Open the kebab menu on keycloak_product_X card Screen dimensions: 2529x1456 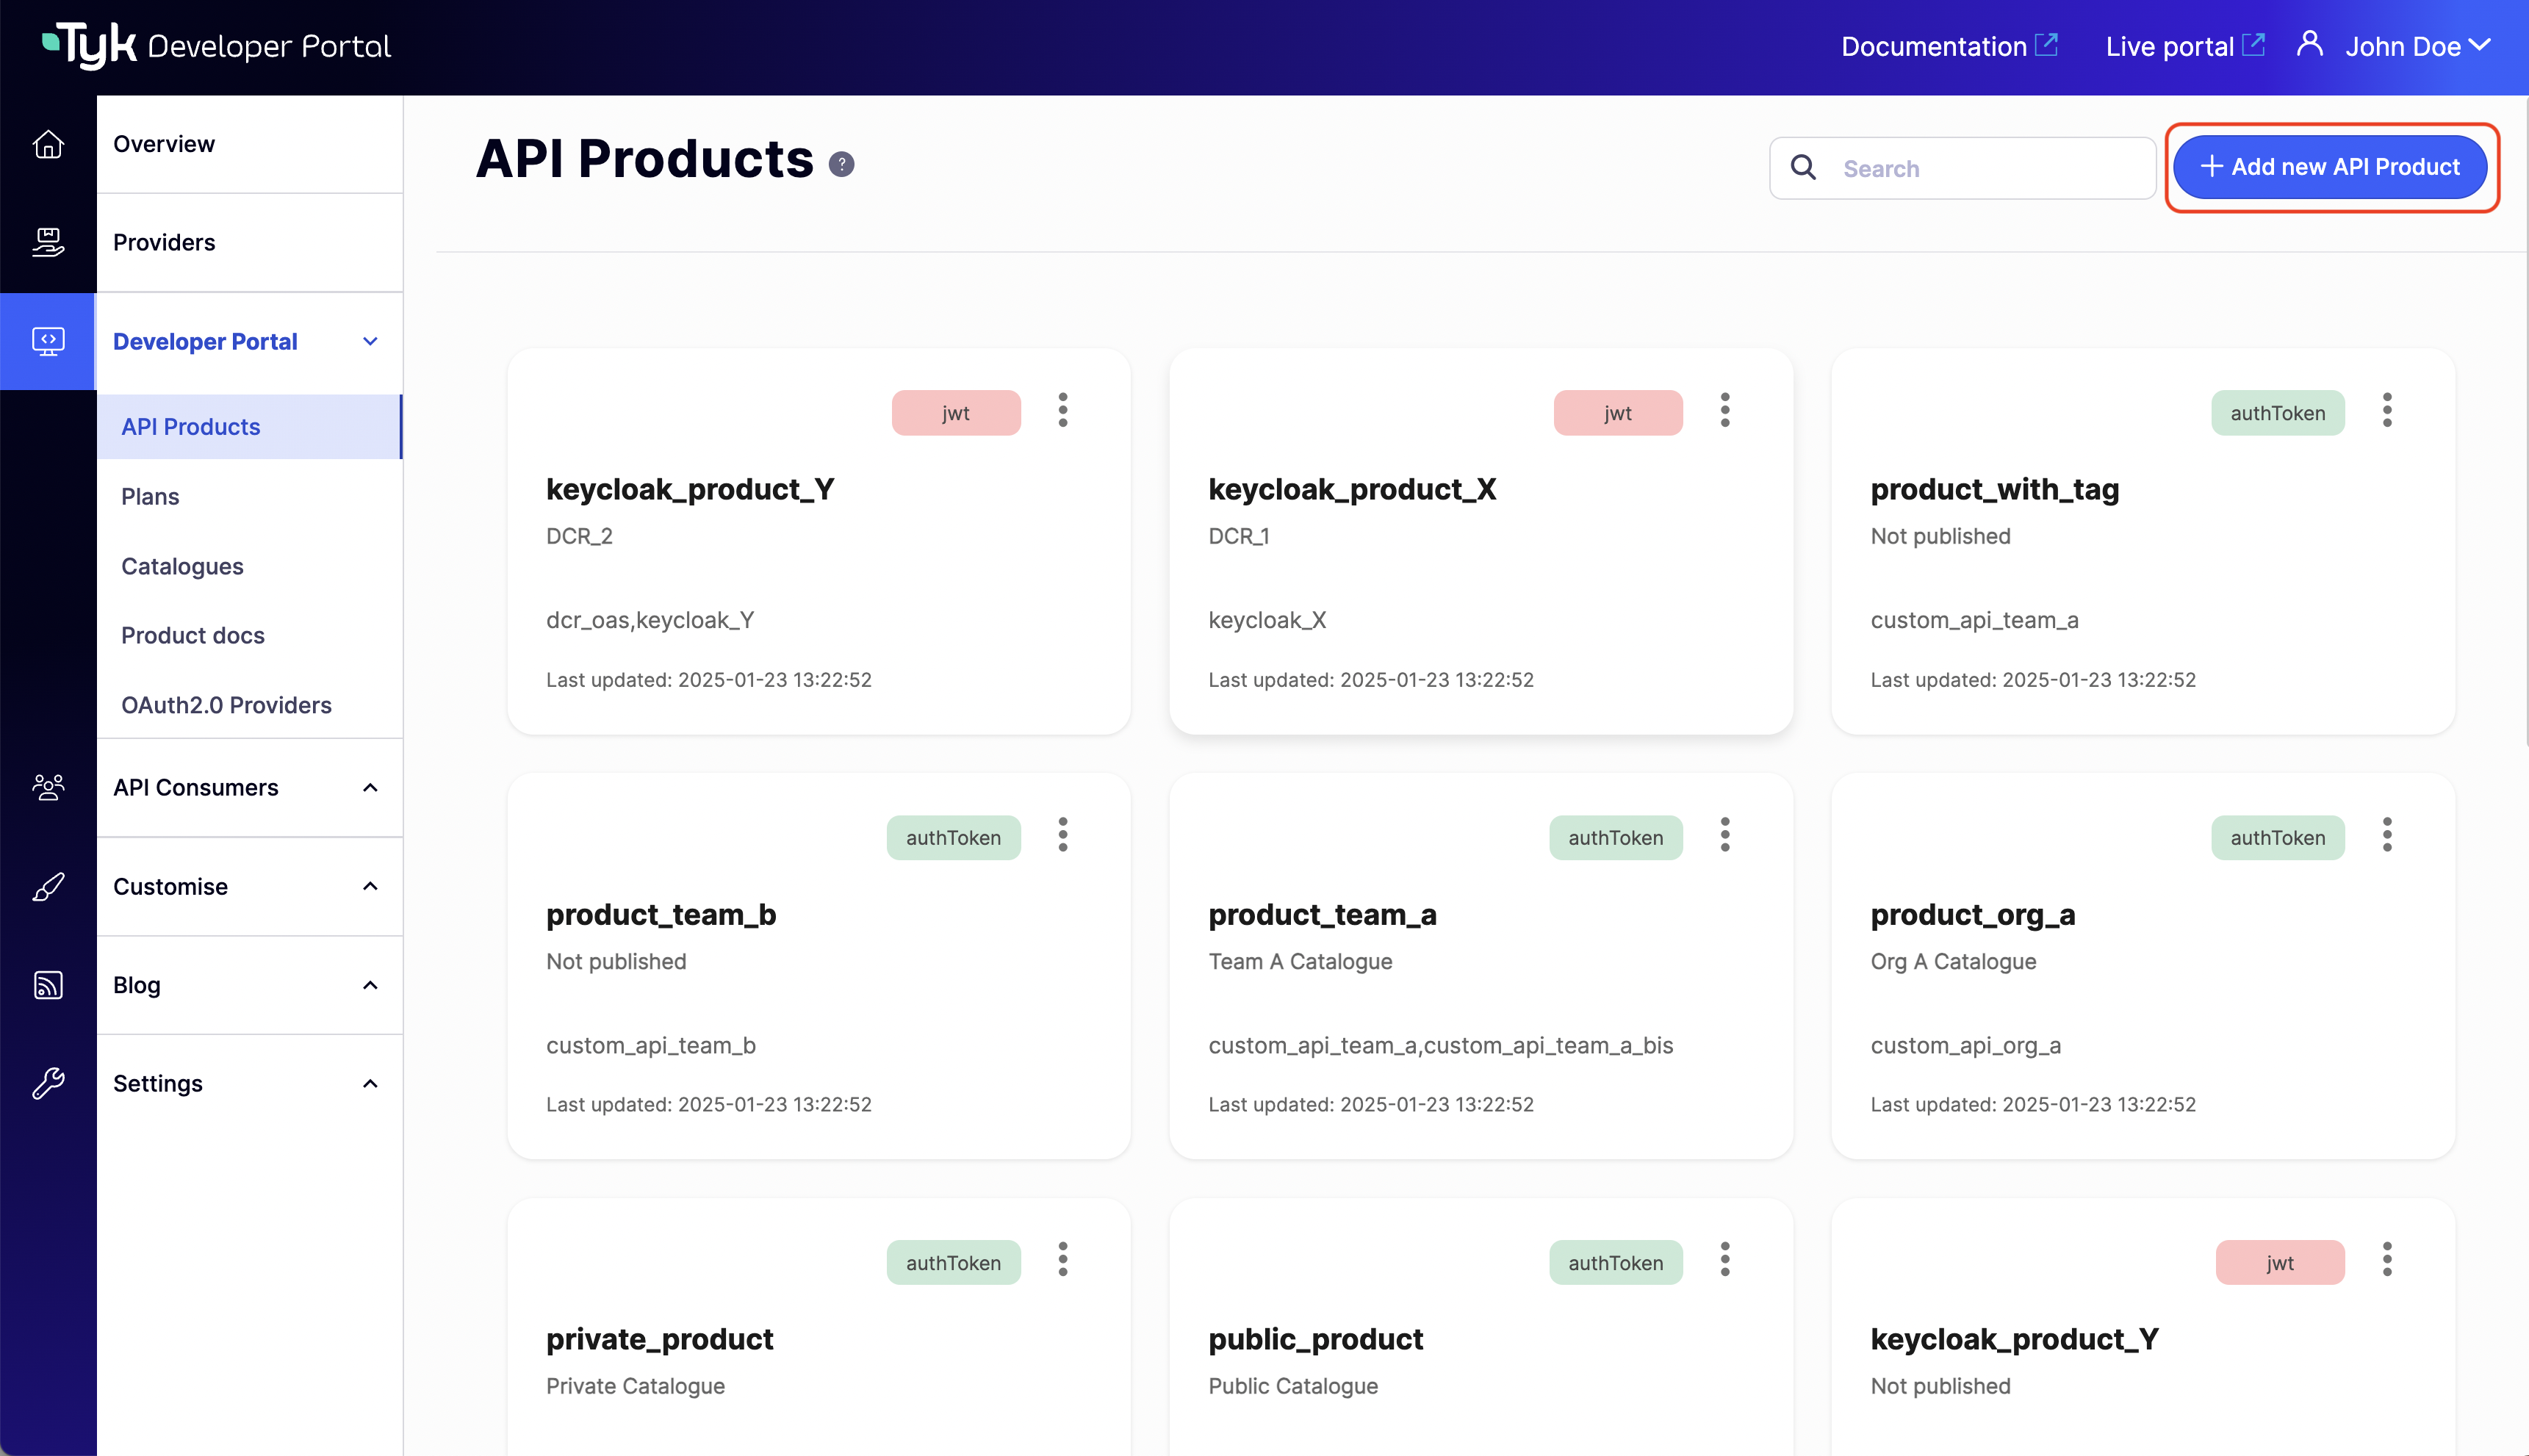tap(1724, 409)
